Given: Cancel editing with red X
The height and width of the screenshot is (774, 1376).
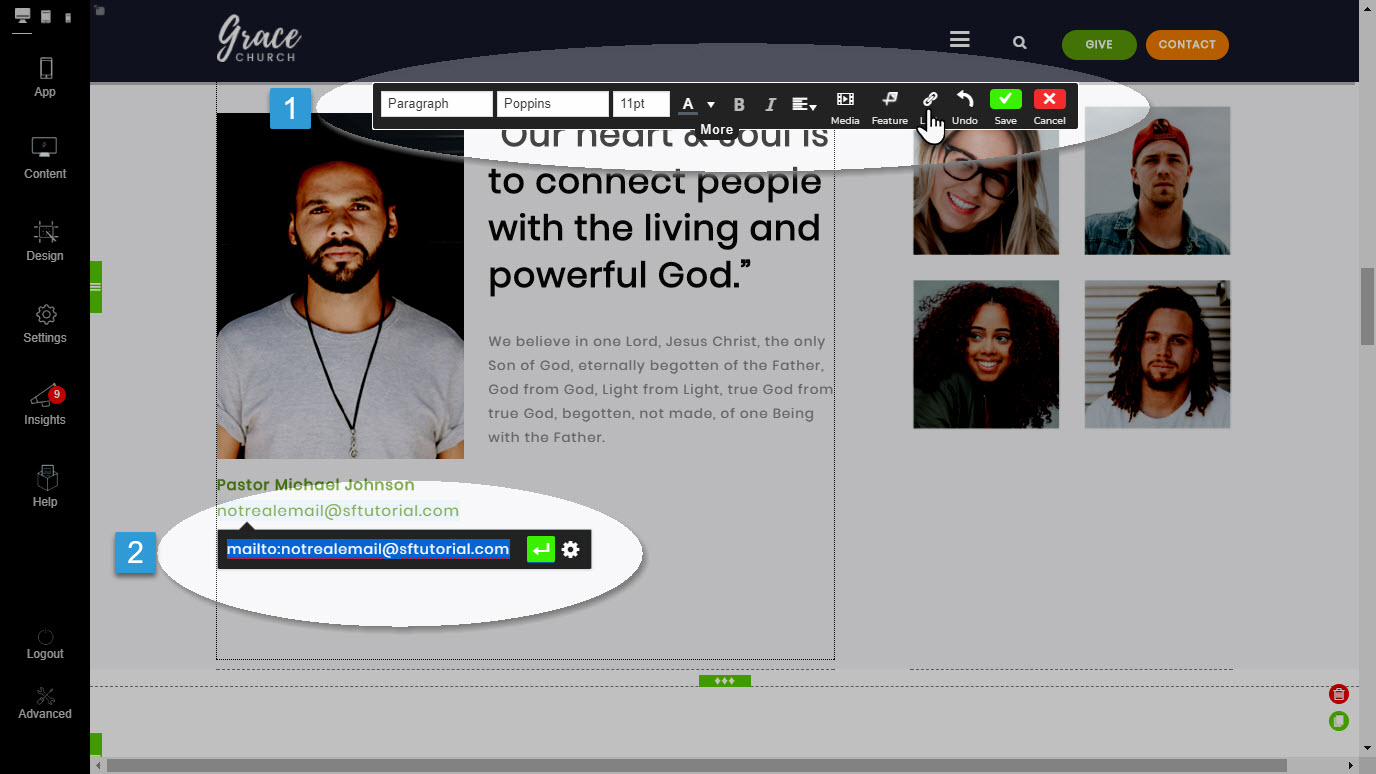Looking at the screenshot, I should click(1049, 99).
